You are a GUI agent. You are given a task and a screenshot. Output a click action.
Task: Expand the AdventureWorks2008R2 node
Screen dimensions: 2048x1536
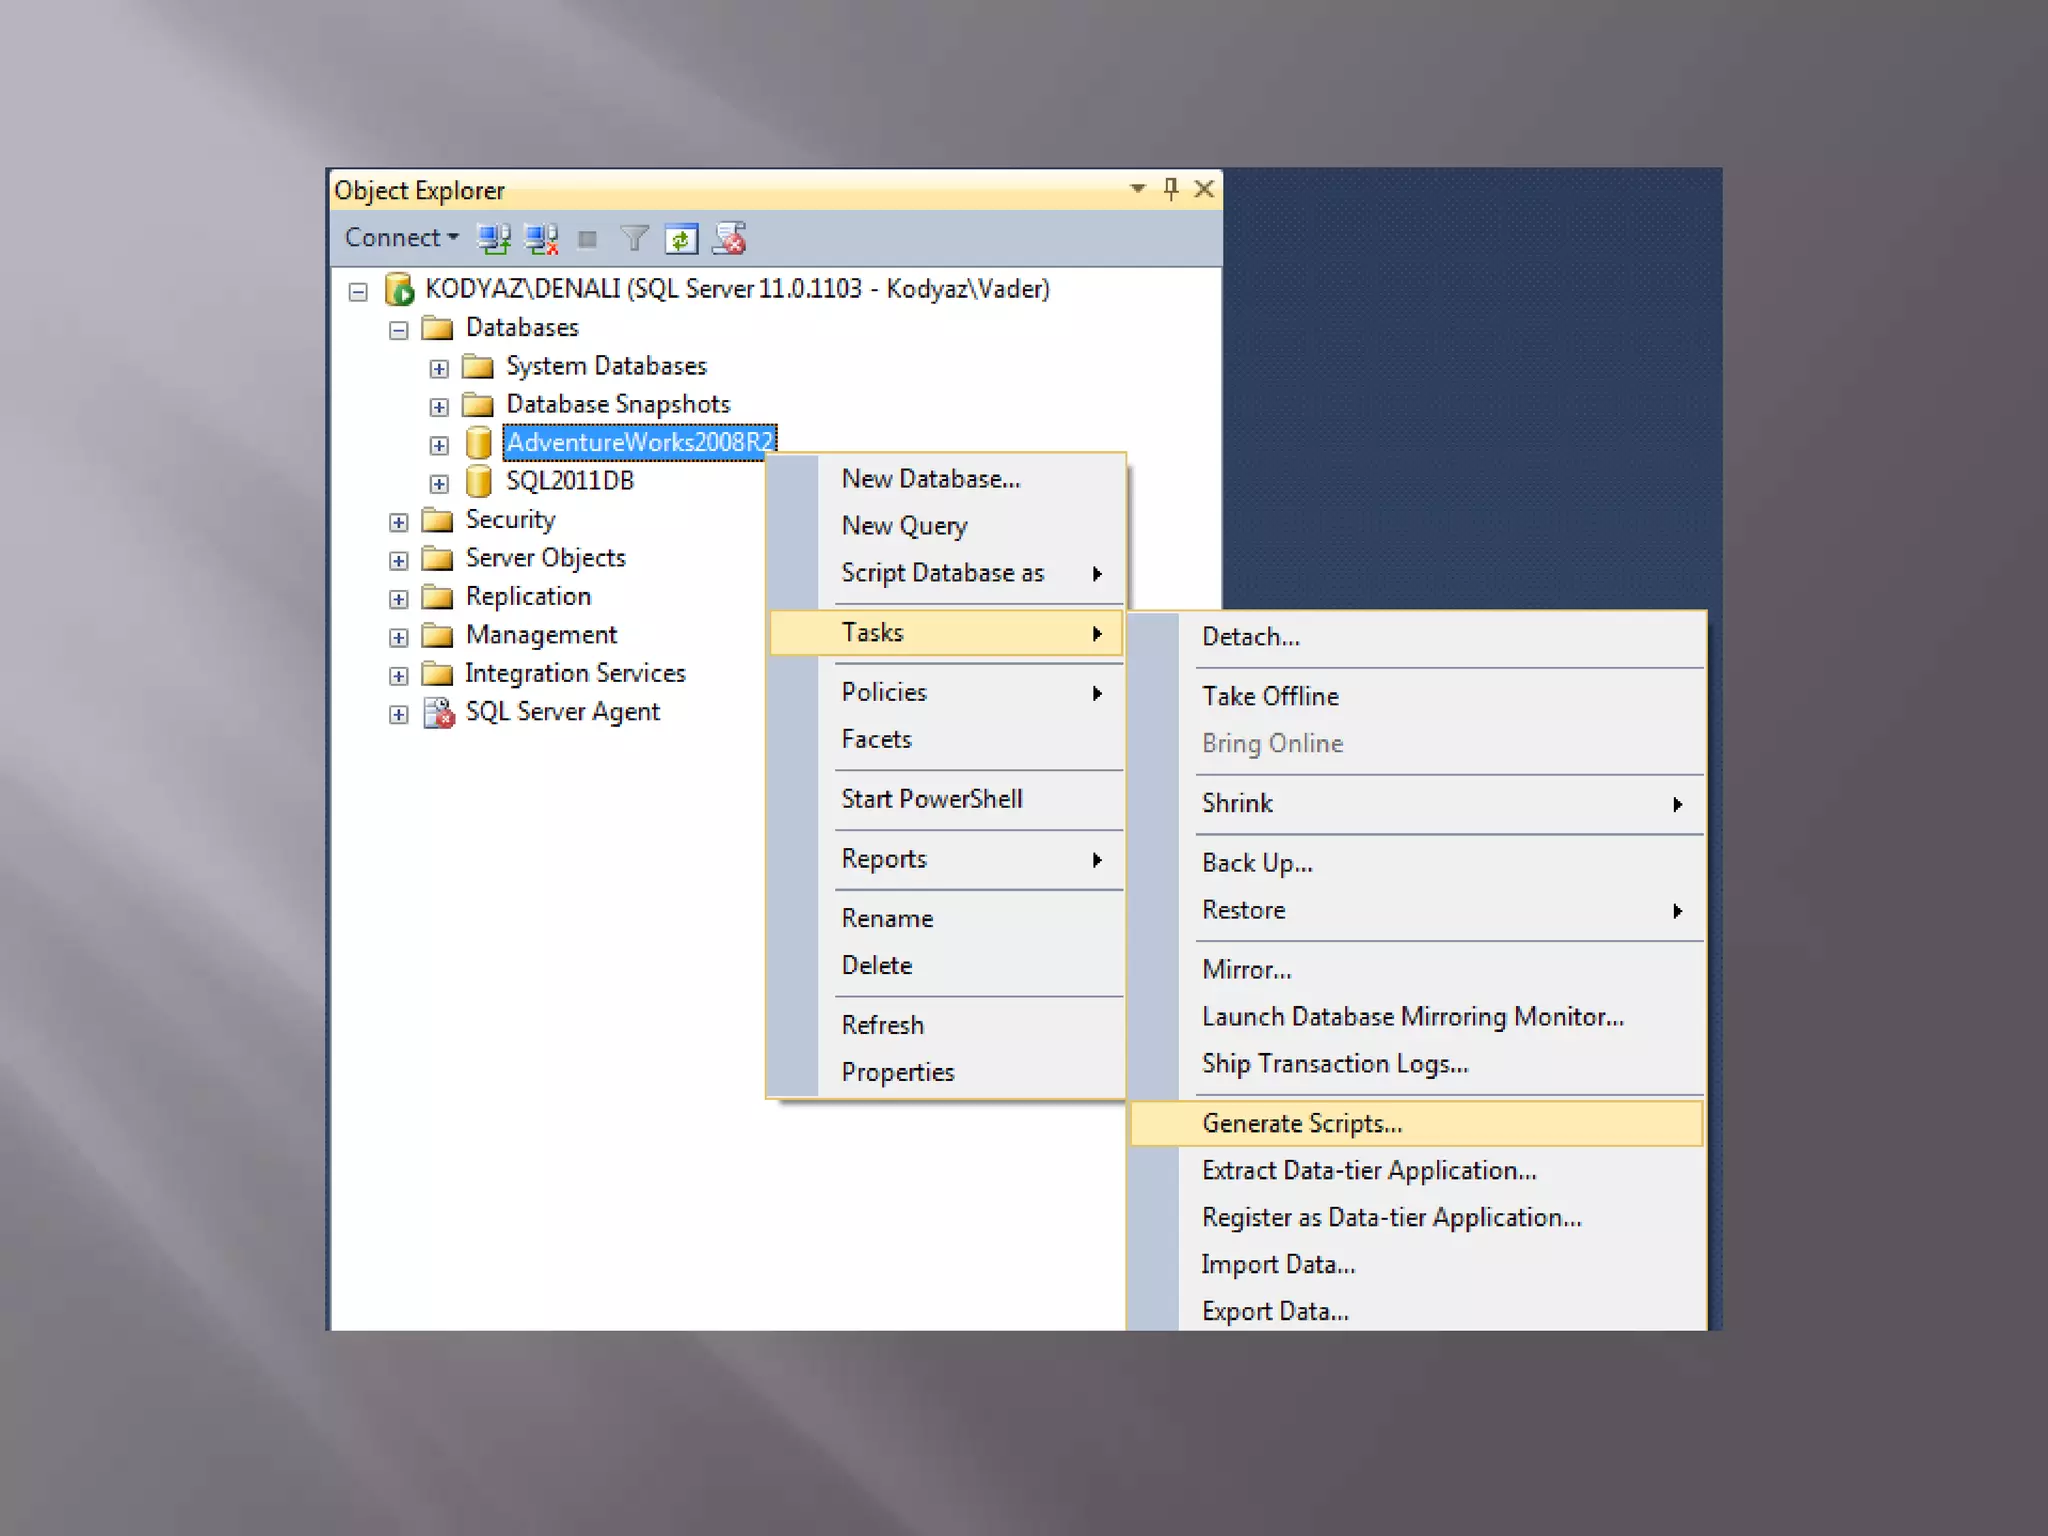[x=439, y=446]
